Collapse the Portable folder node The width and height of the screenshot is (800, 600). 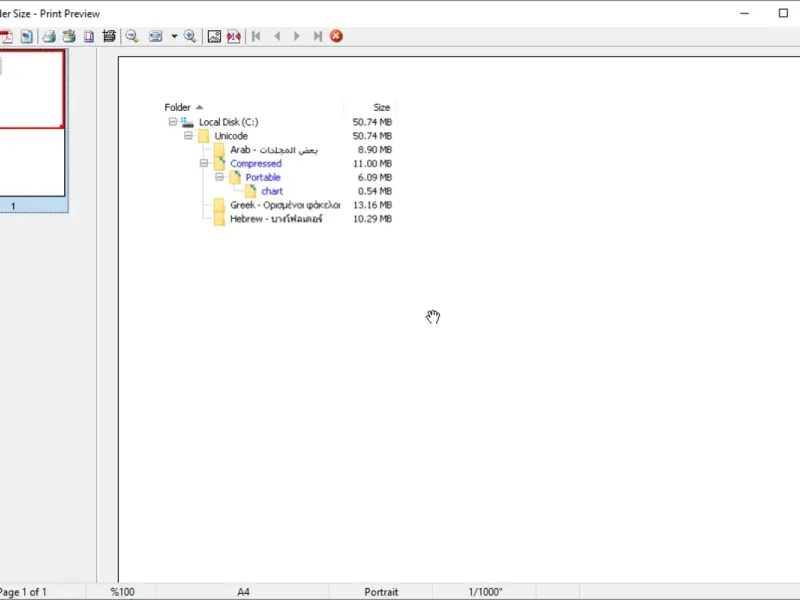pyautogui.click(x=219, y=177)
